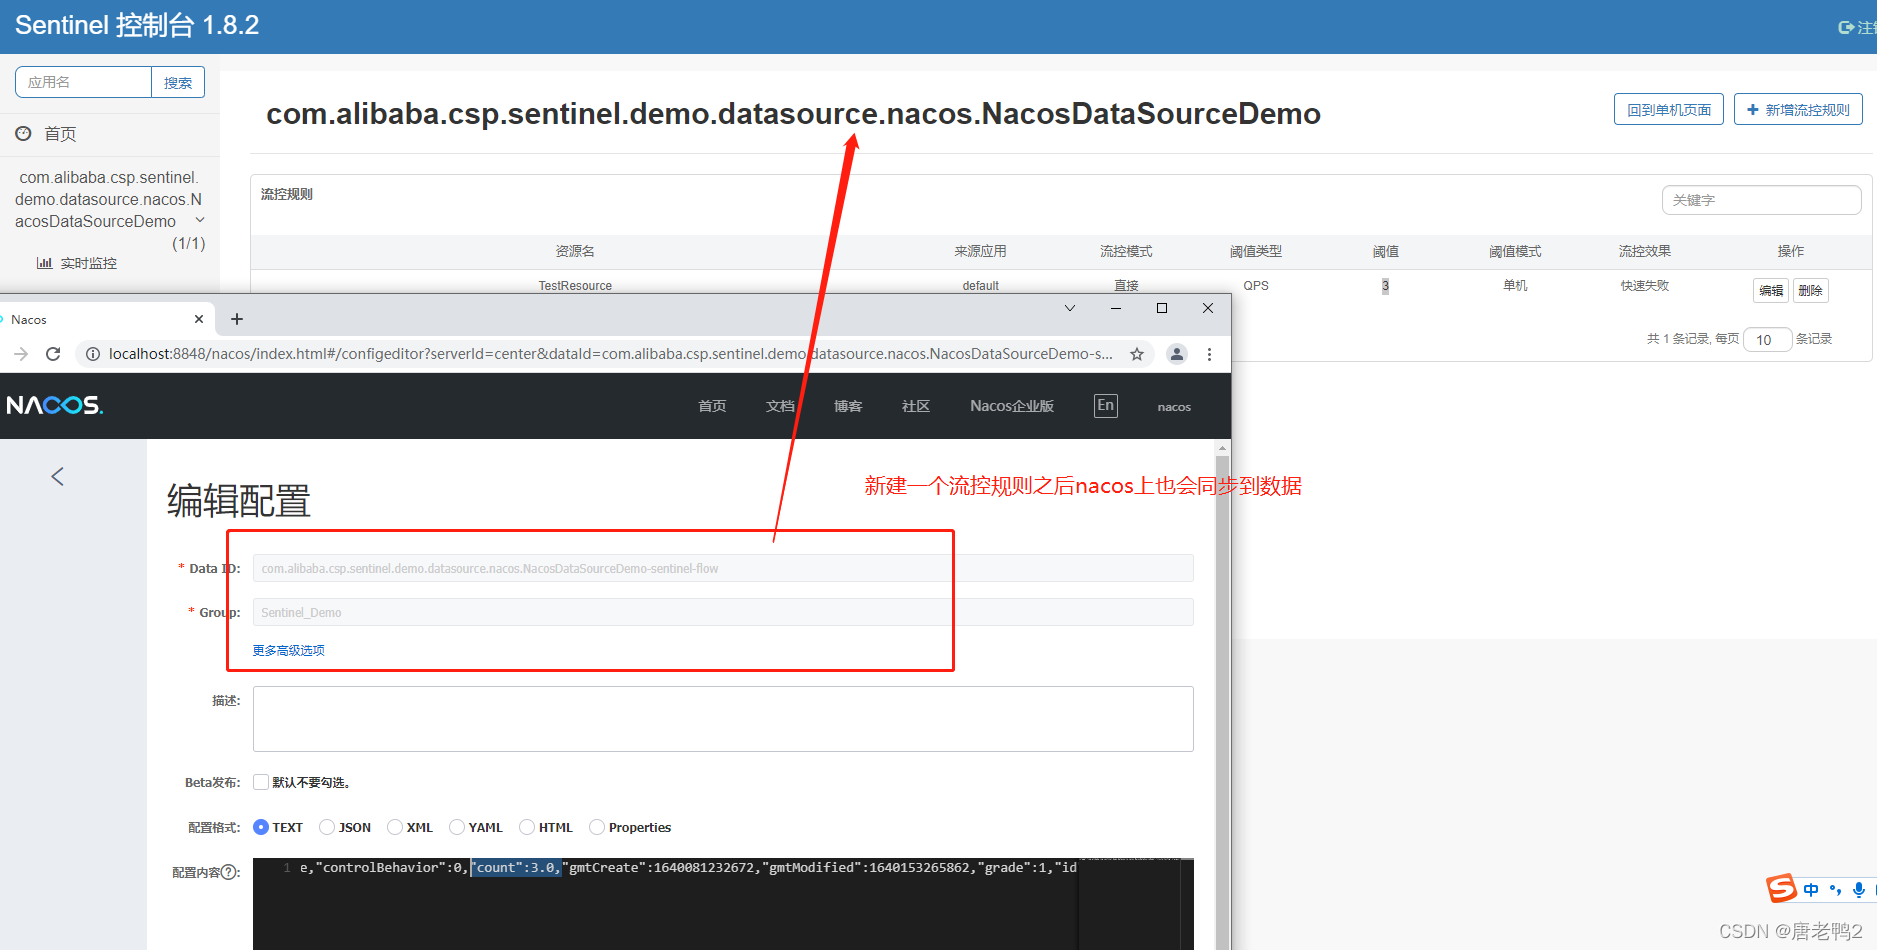Viewport: 1877px width, 950px height.
Task: Check the Beta发布 checkbox
Action: coord(261,782)
